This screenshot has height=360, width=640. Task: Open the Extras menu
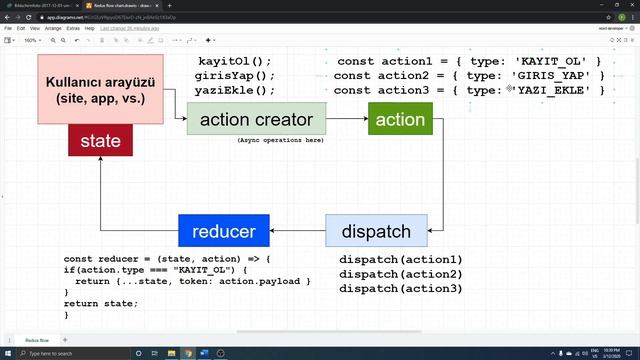pyautogui.click(x=73, y=29)
